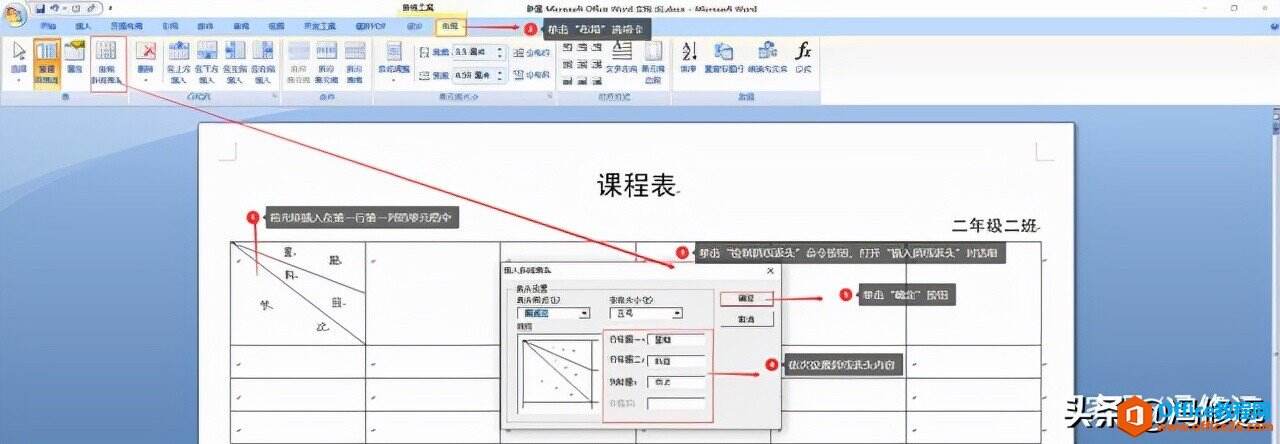Click the Row Title 1 (行标题一) field
Image resolution: width=1280 pixels, height=444 pixels.
(x=675, y=339)
